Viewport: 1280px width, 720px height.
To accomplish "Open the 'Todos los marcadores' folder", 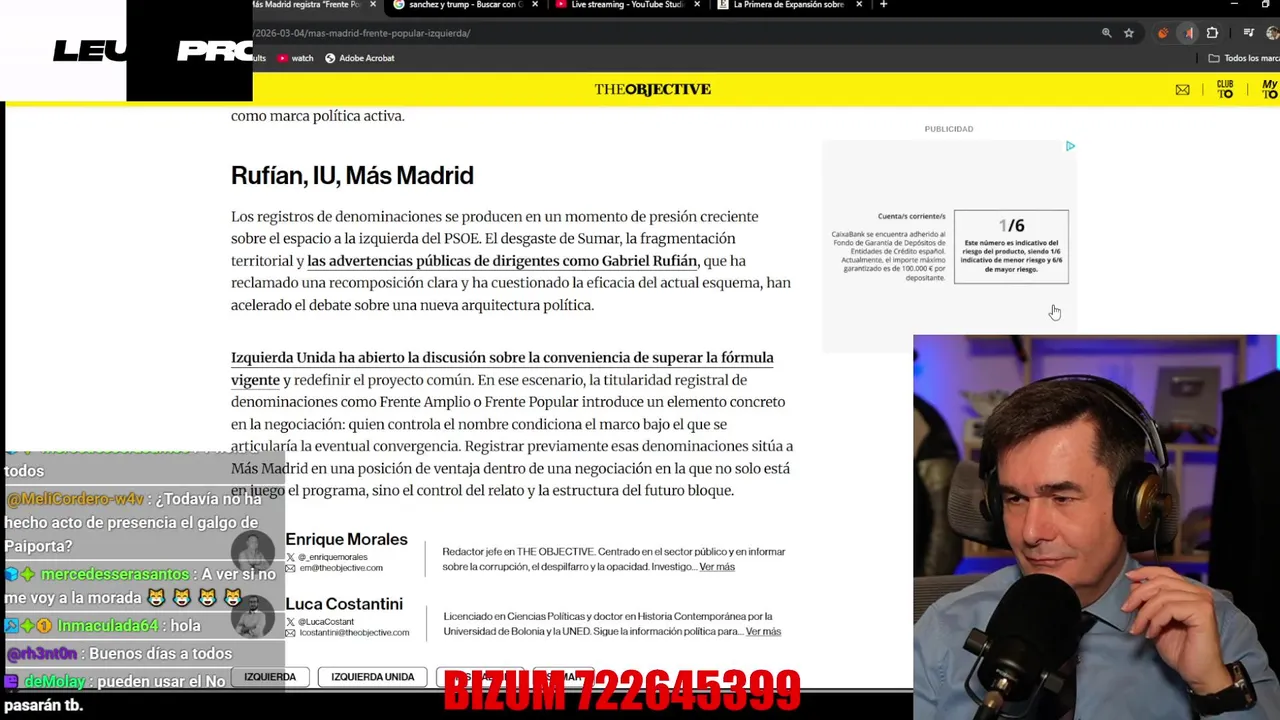I will [x=1244, y=58].
